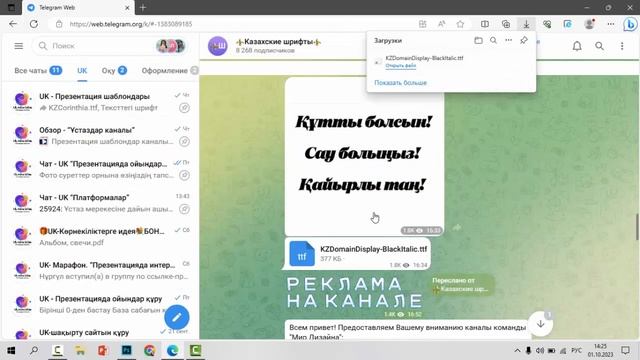Open the Bing sidebar button
Image resolution: width=640 pixels, height=360 pixels.
(631, 24)
